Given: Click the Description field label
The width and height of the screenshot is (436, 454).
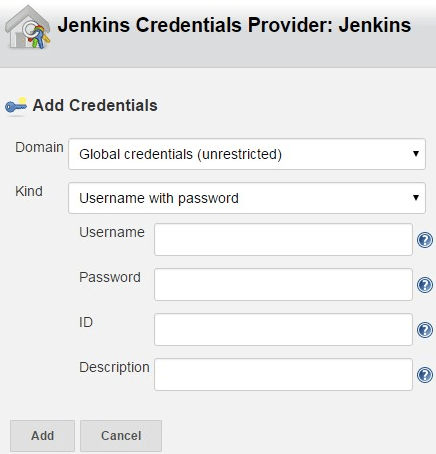Looking at the screenshot, I should click(114, 368).
